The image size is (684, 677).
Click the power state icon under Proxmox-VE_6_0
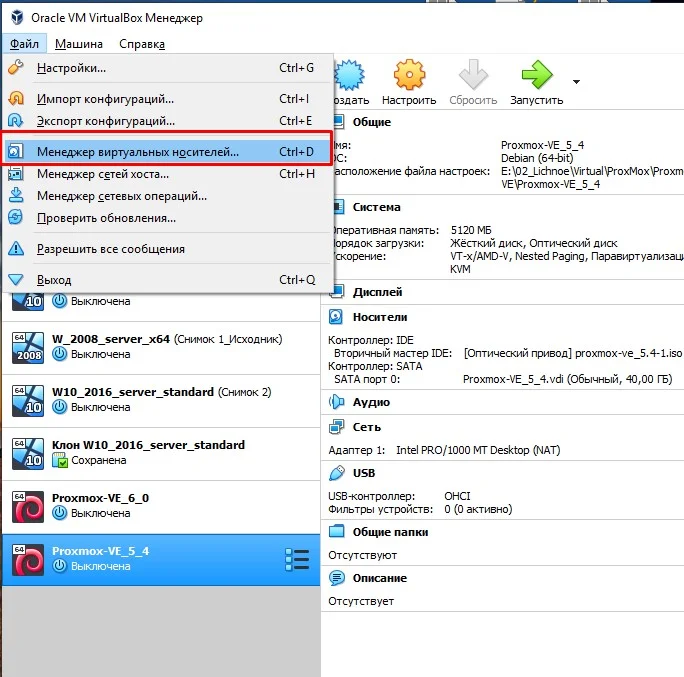[59, 513]
